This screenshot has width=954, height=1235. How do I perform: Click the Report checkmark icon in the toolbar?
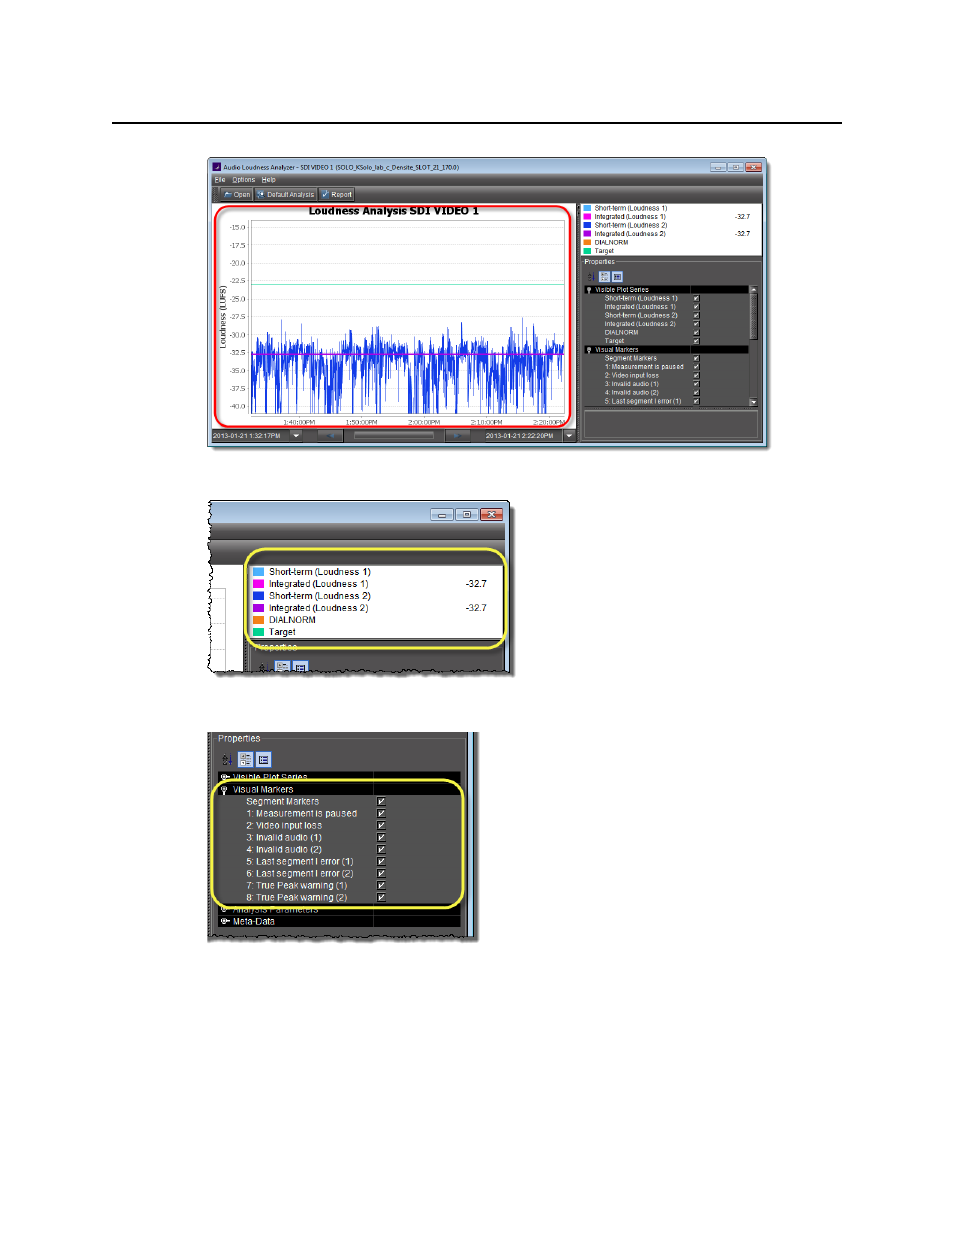point(325,194)
